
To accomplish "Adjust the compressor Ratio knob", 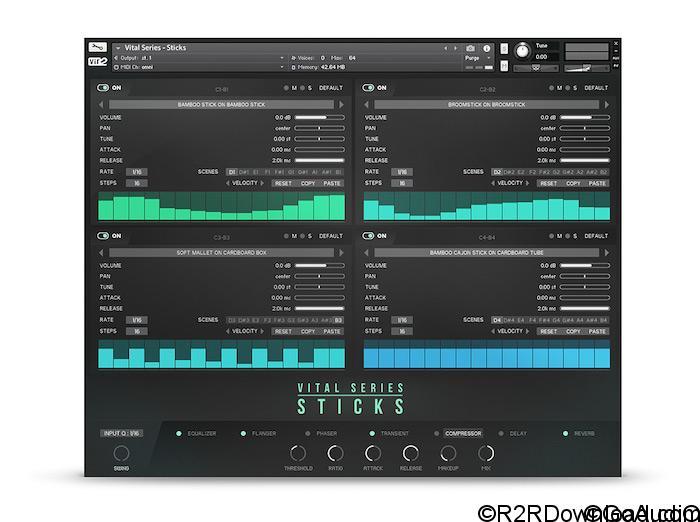I will click(335, 453).
